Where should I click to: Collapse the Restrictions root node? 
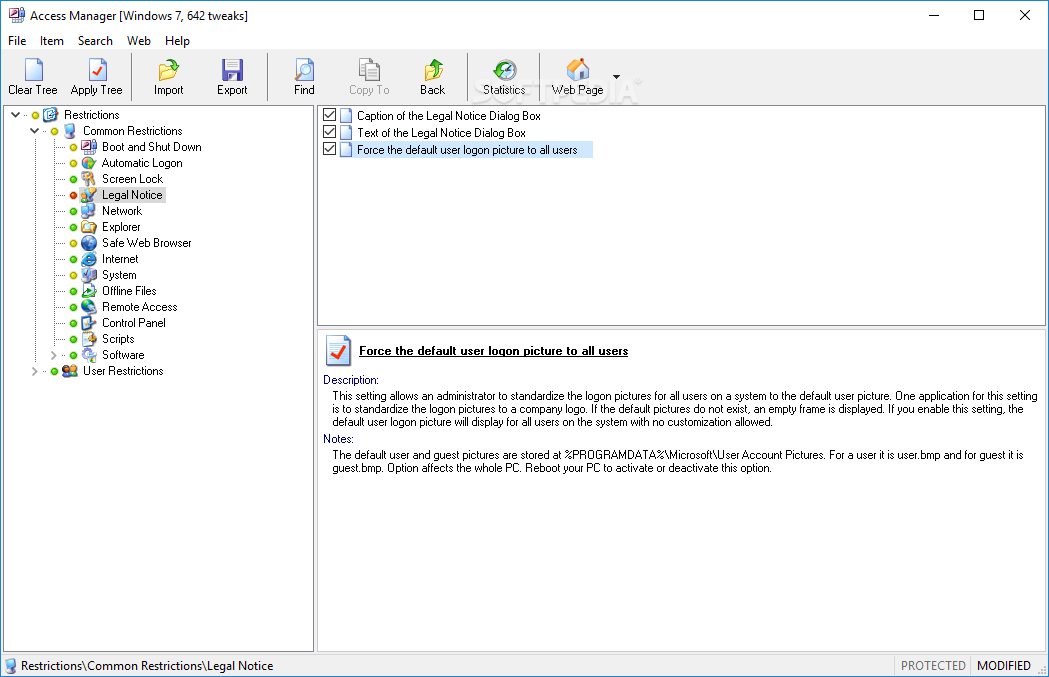point(15,115)
